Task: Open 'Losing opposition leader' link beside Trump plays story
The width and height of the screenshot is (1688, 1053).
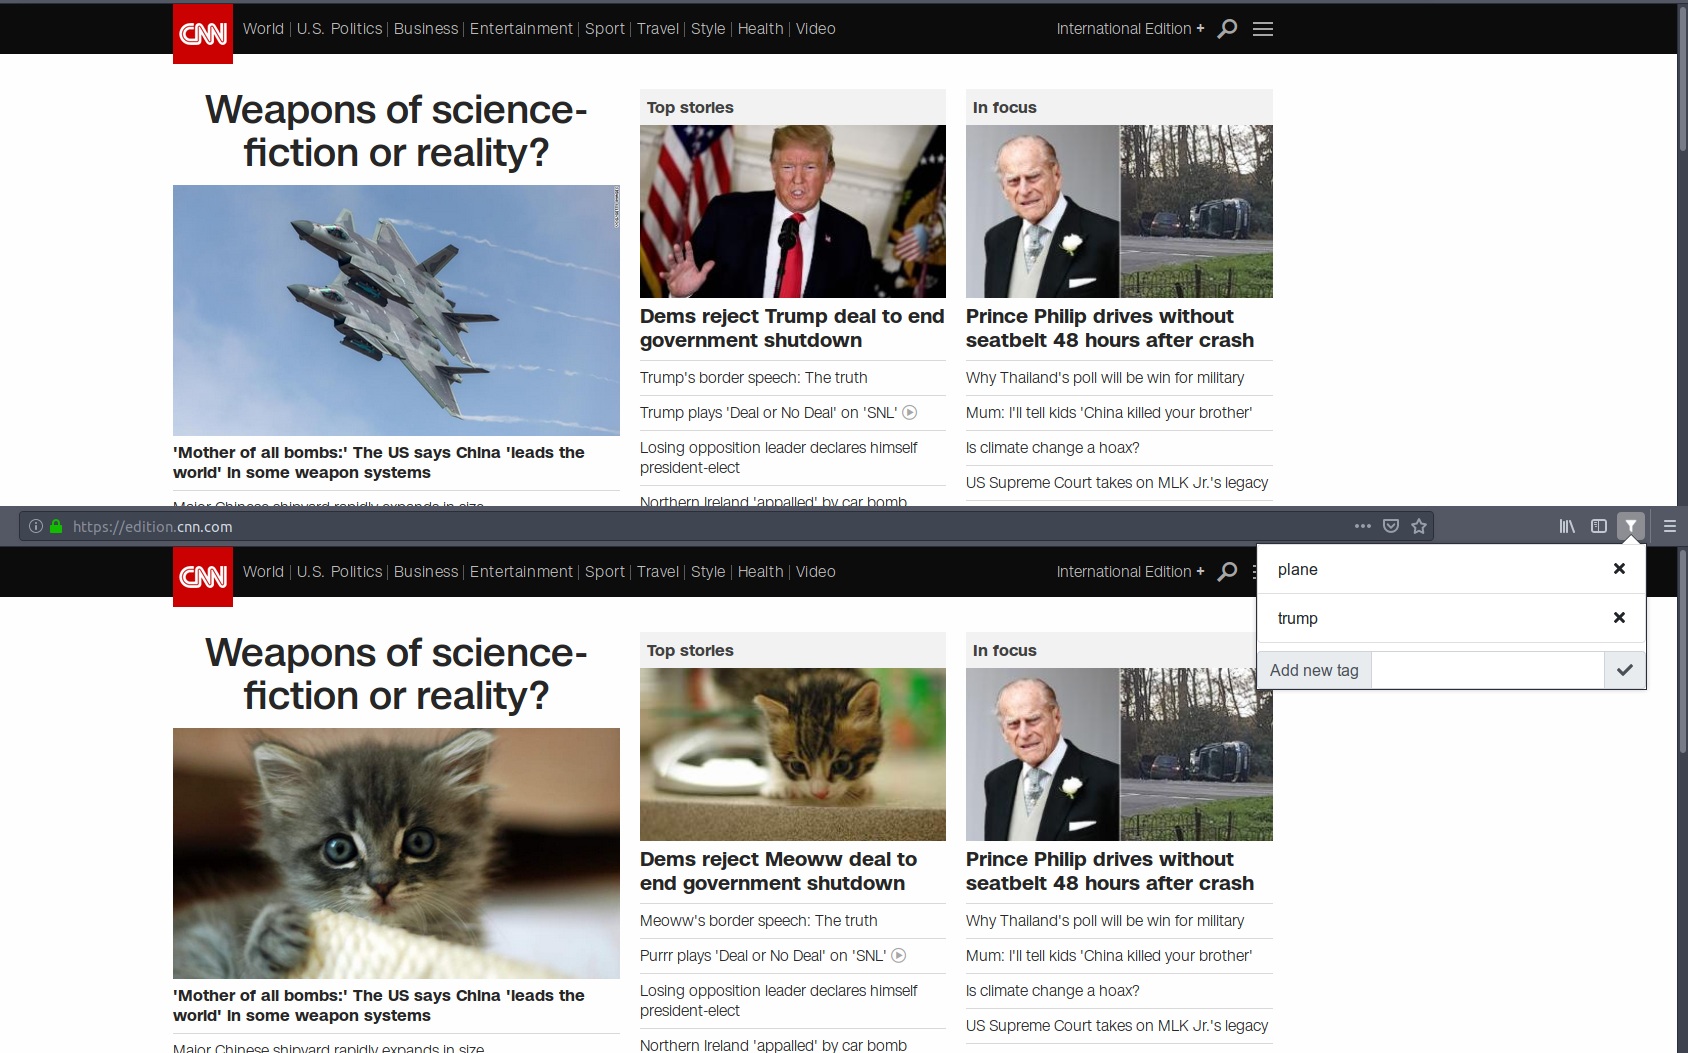Action: pyautogui.click(x=778, y=457)
